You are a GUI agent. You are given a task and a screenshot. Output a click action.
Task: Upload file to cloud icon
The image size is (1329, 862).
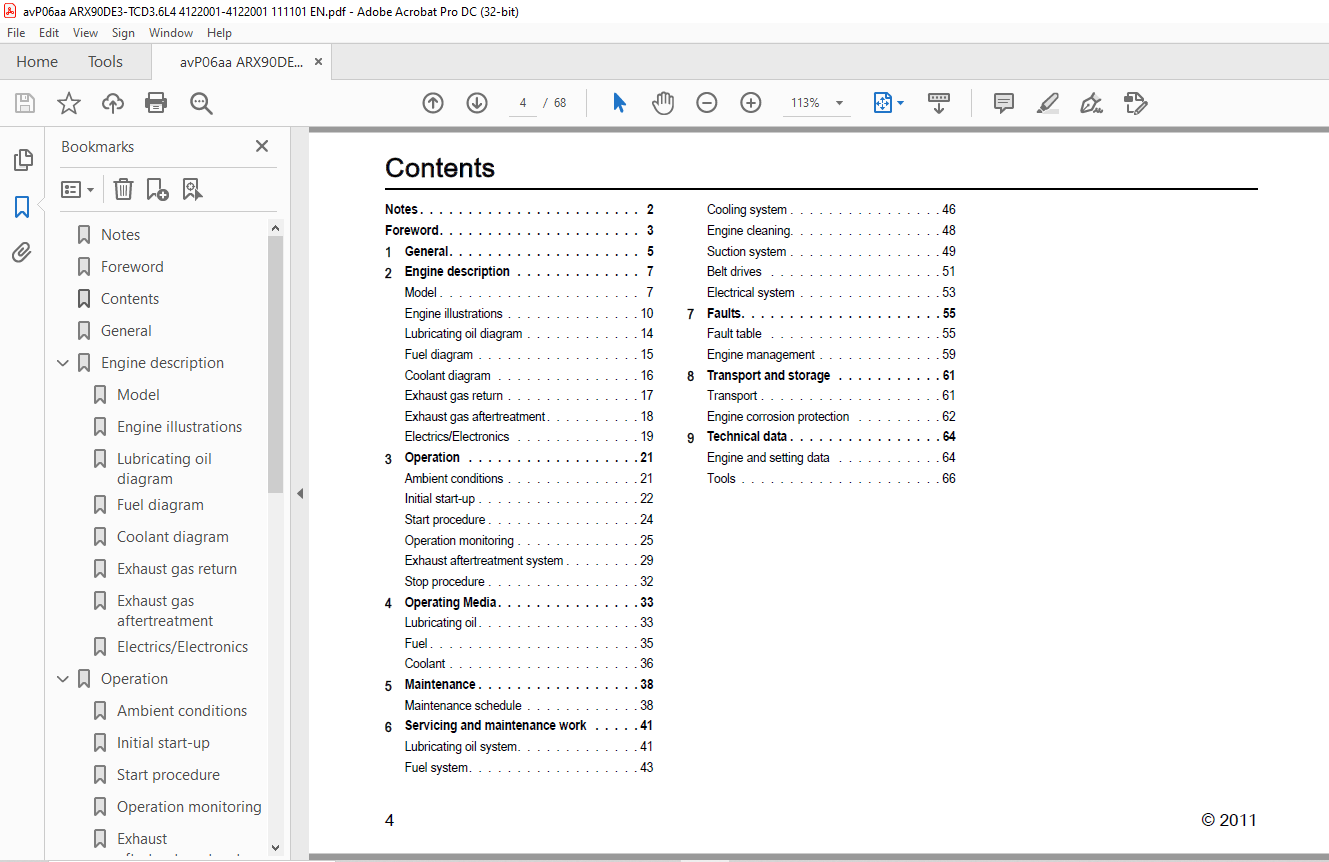113,103
